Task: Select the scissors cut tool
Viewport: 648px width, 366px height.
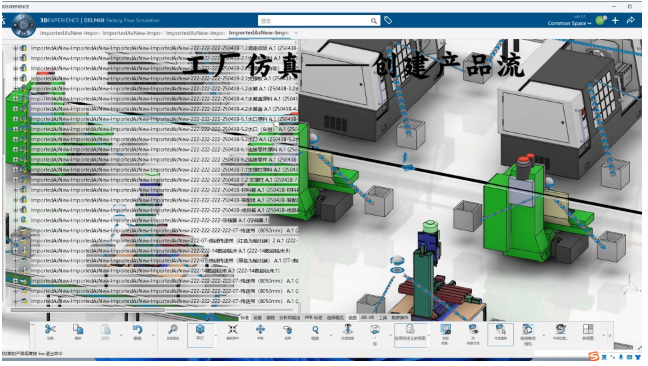Action: (x=50, y=332)
